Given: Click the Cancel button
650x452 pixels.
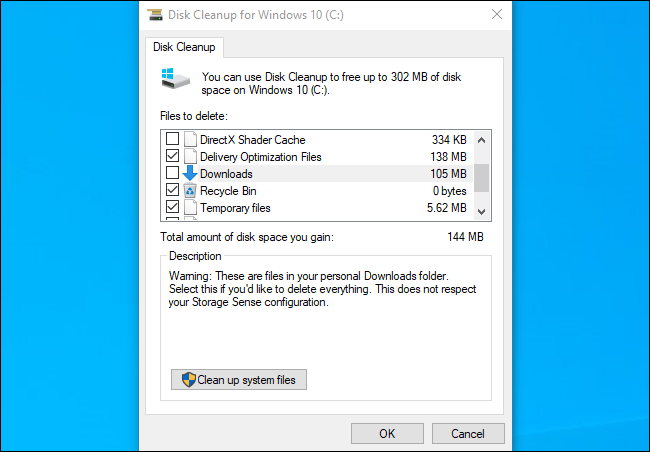Looking at the screenshot, I should [468, 433].
